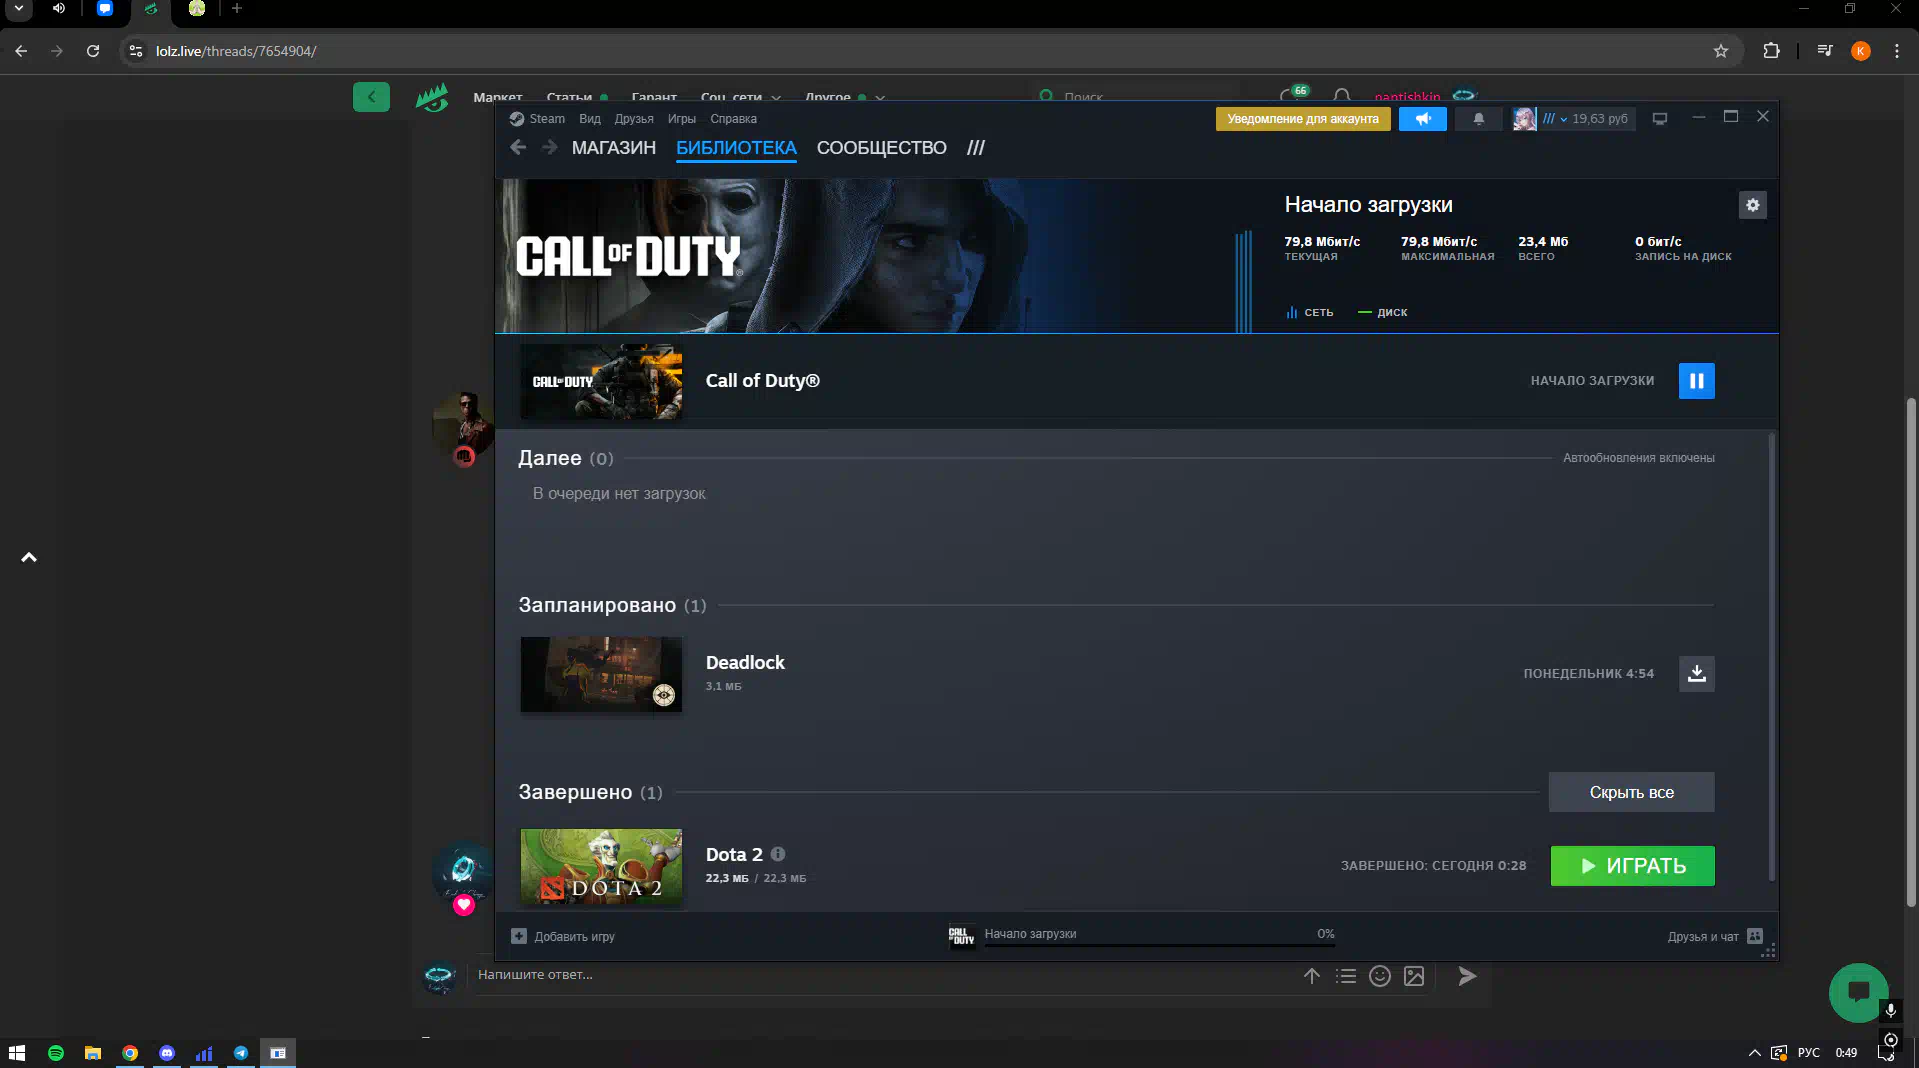Click the green ИГРАТЬ button for Dota 2

pos(1632,866)
